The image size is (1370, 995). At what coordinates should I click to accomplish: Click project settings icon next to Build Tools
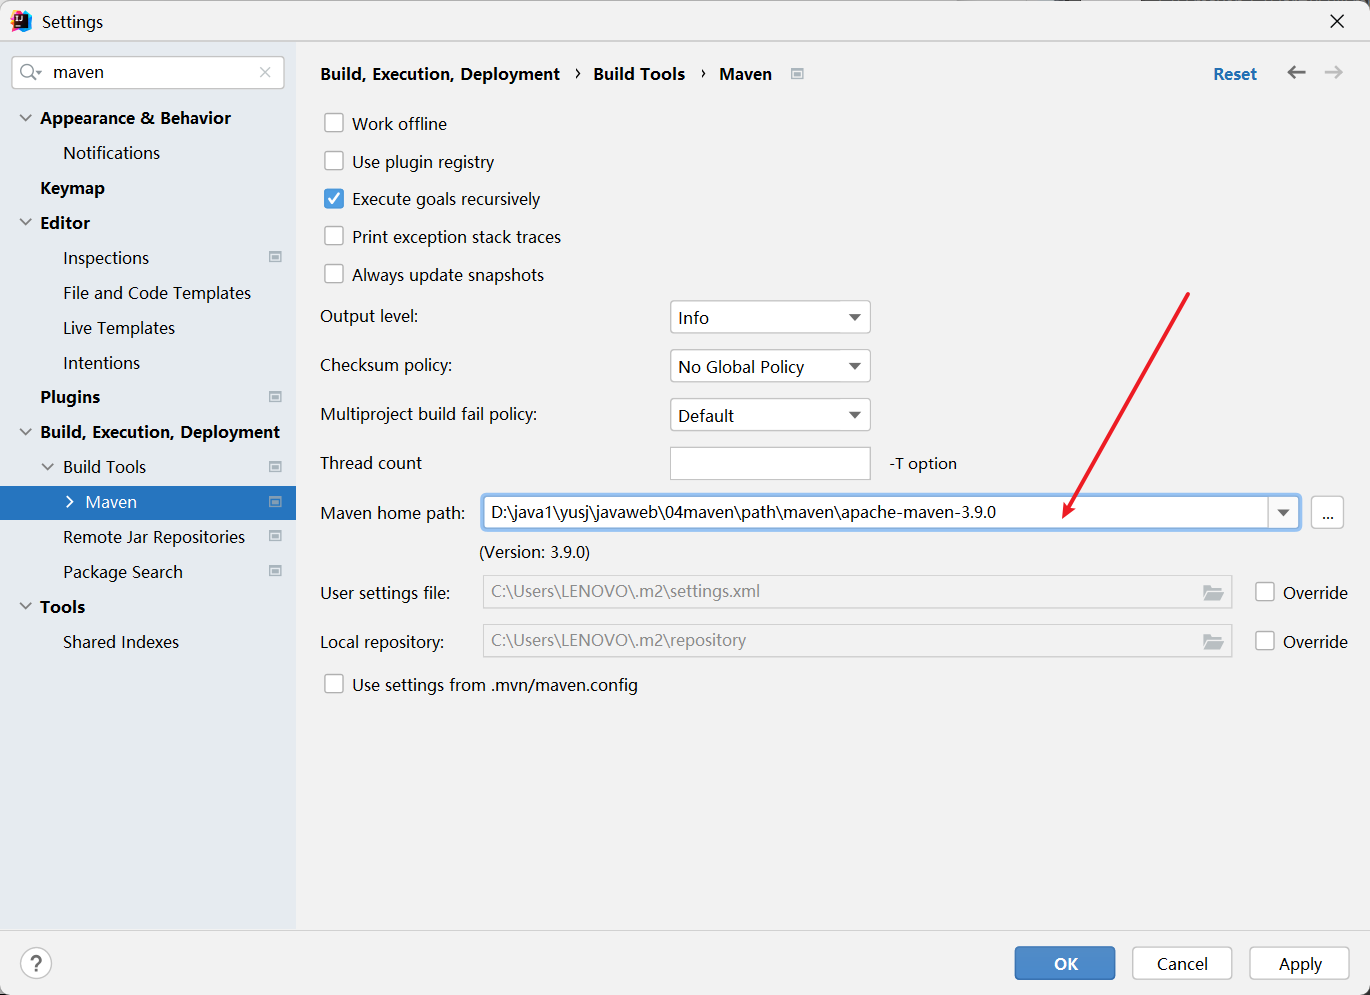click(275, 467)
